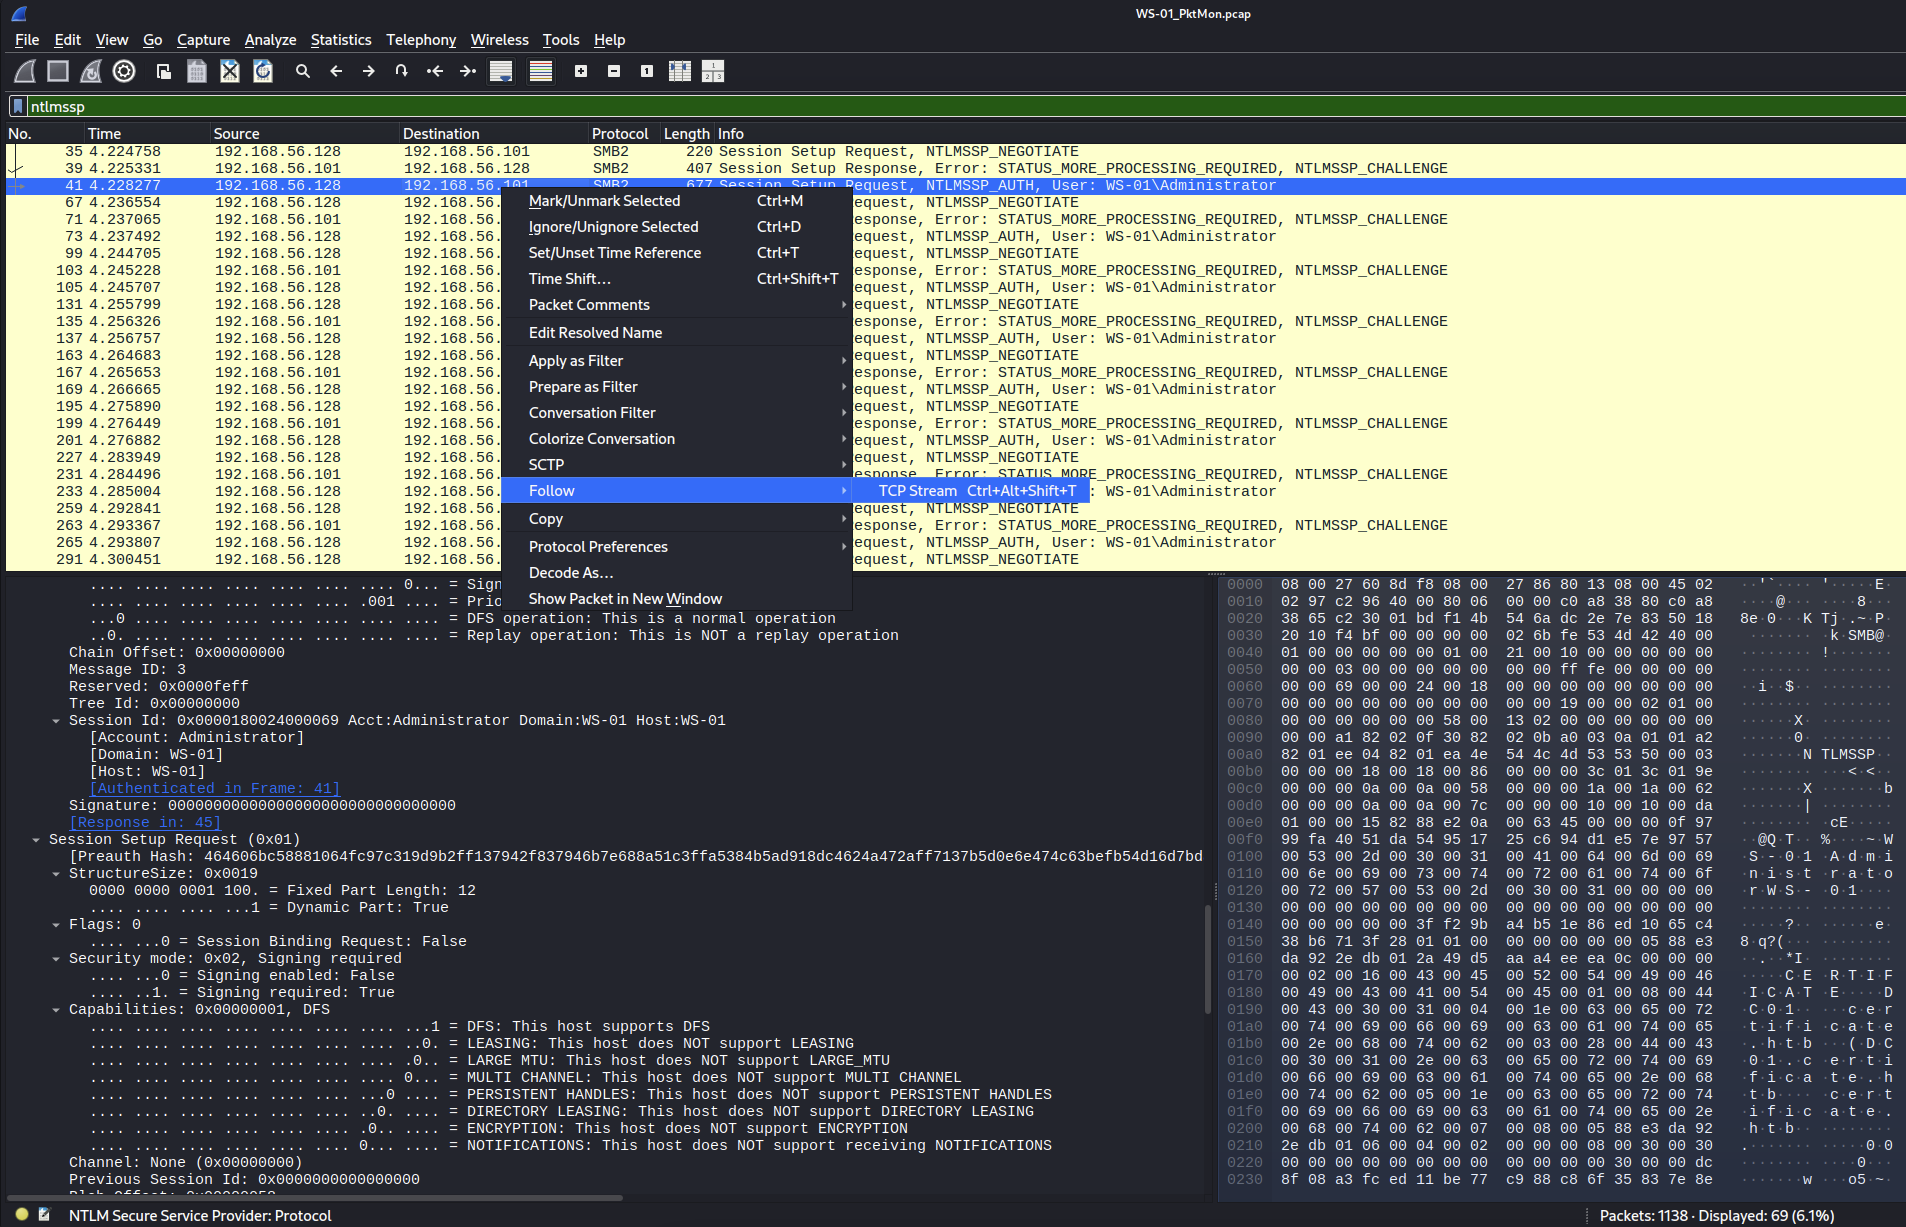Close this capture file icon
The image size is (1906, 1227).
point(230,71)
